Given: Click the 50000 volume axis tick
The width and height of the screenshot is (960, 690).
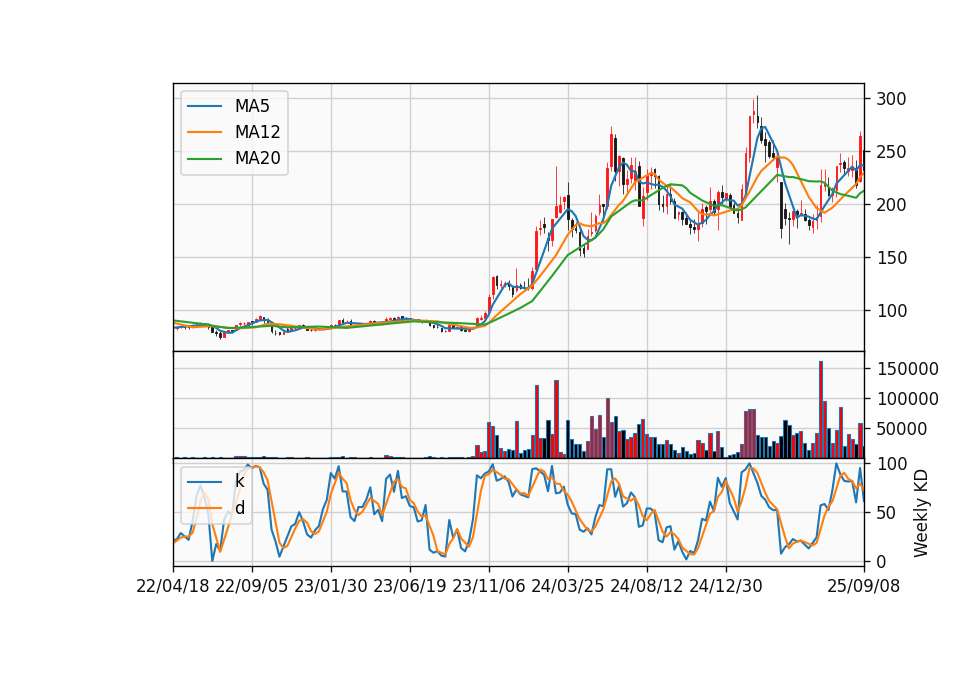Looking at the screenshot, I should 902,429.
